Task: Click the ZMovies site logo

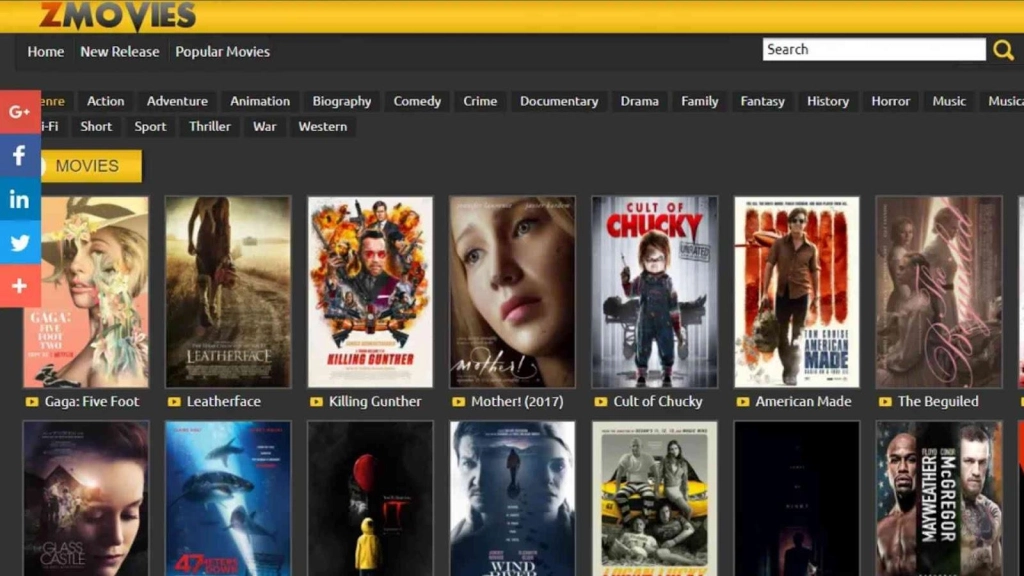Action: pyautogui.click(x=118, y=14)
